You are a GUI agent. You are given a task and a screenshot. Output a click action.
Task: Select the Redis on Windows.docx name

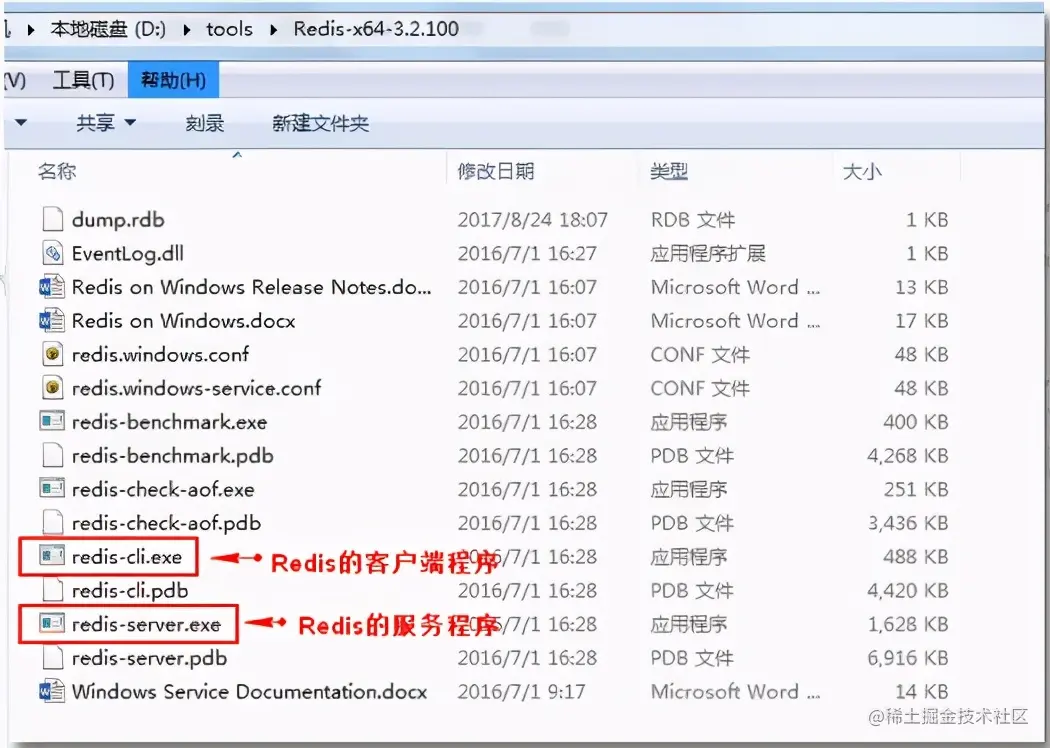coord(183,321)
